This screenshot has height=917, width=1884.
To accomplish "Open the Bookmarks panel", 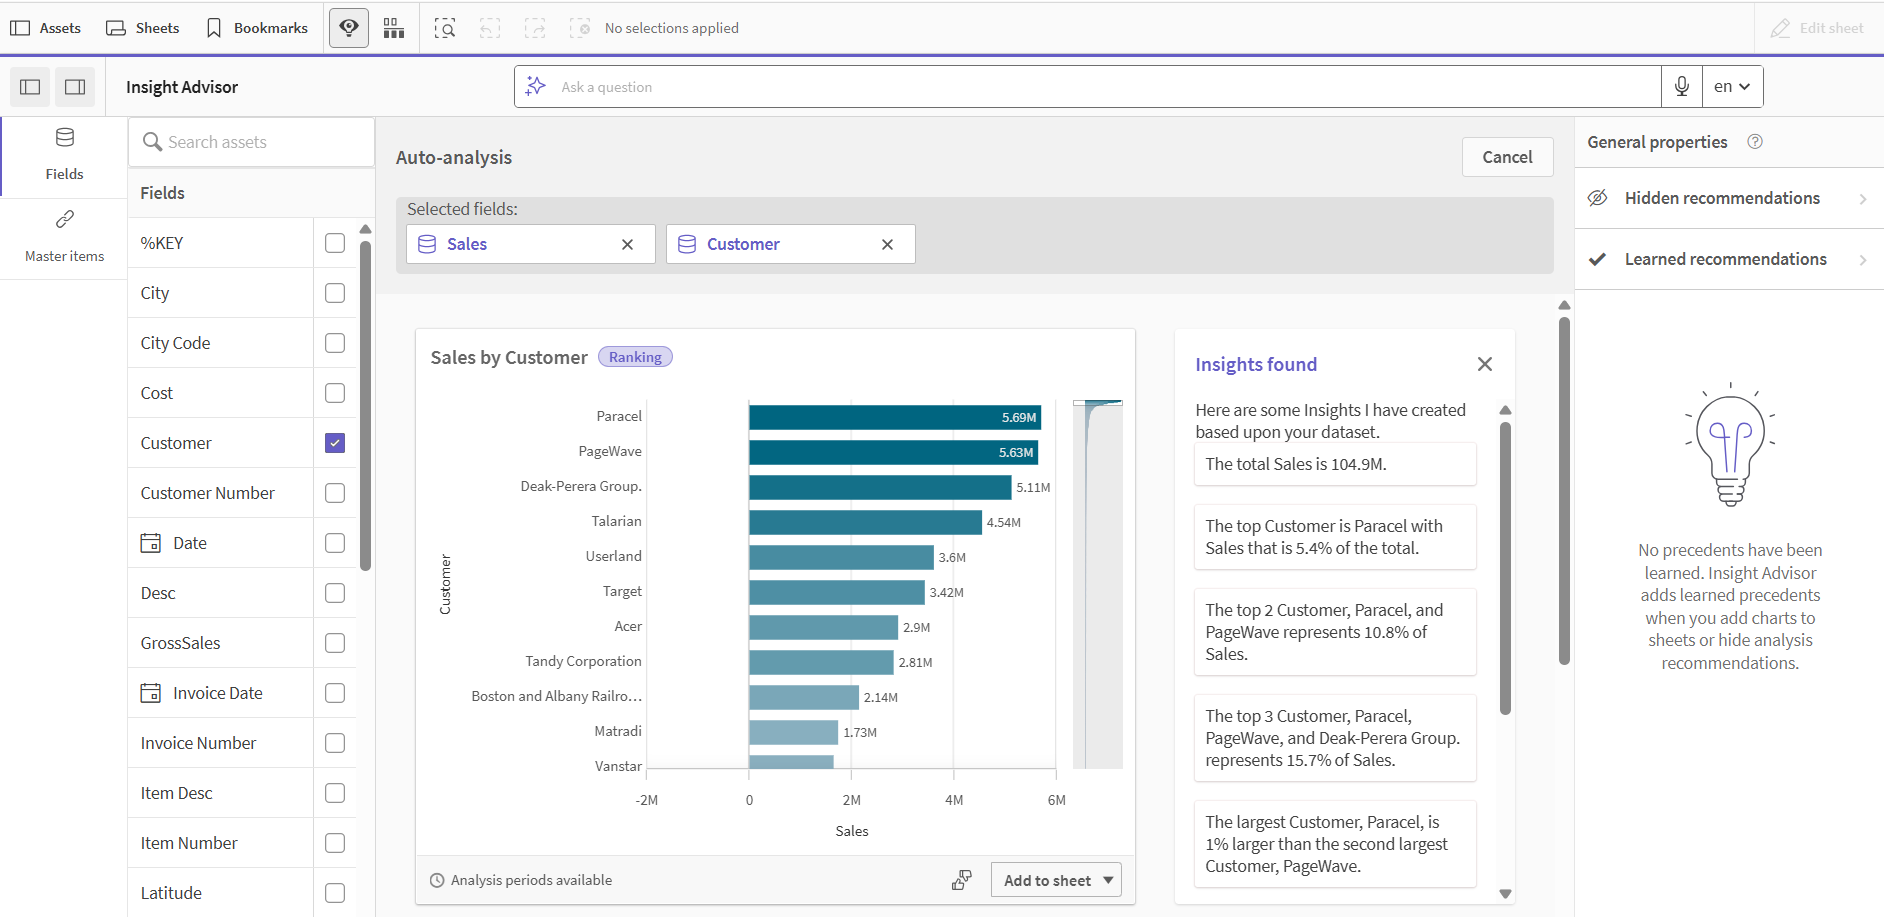I will (256, 27).
